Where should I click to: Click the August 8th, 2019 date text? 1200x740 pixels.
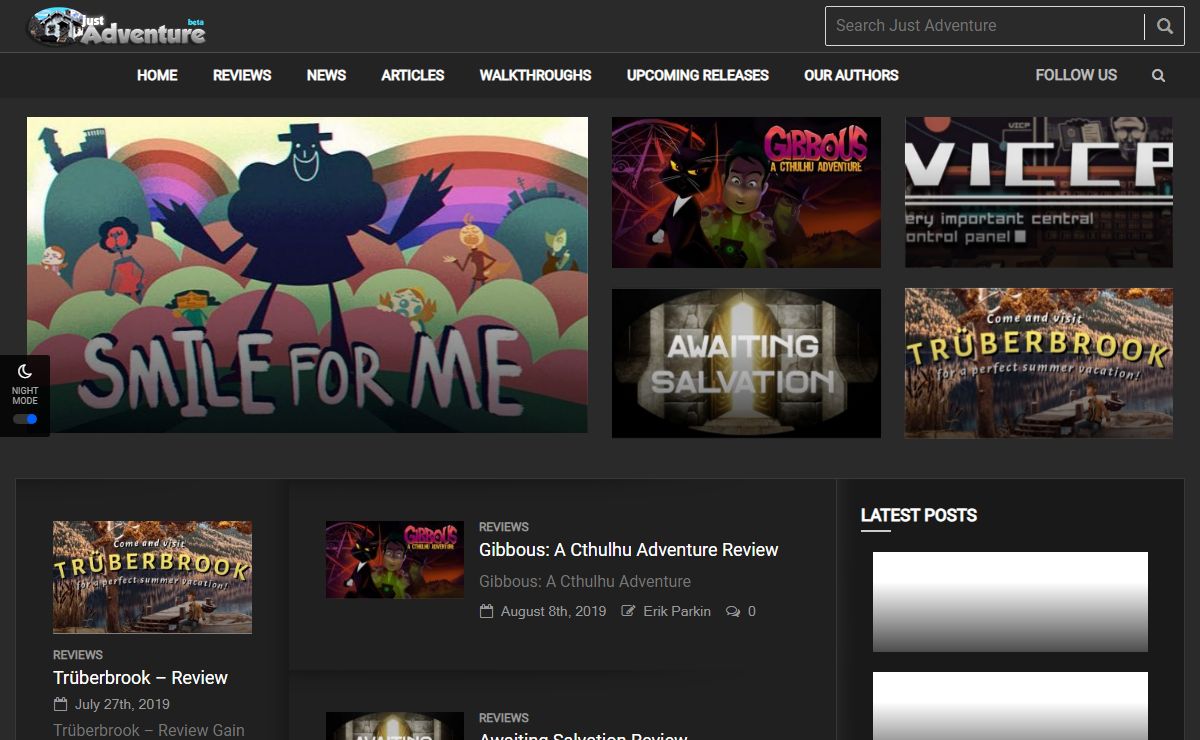pyautogui.click(x=553, y=611)
